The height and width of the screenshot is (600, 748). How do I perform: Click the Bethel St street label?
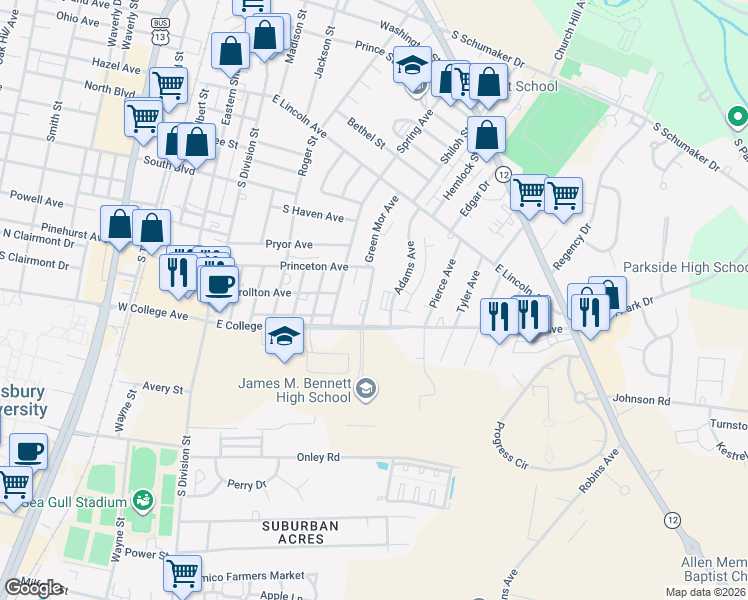point(366,133)
